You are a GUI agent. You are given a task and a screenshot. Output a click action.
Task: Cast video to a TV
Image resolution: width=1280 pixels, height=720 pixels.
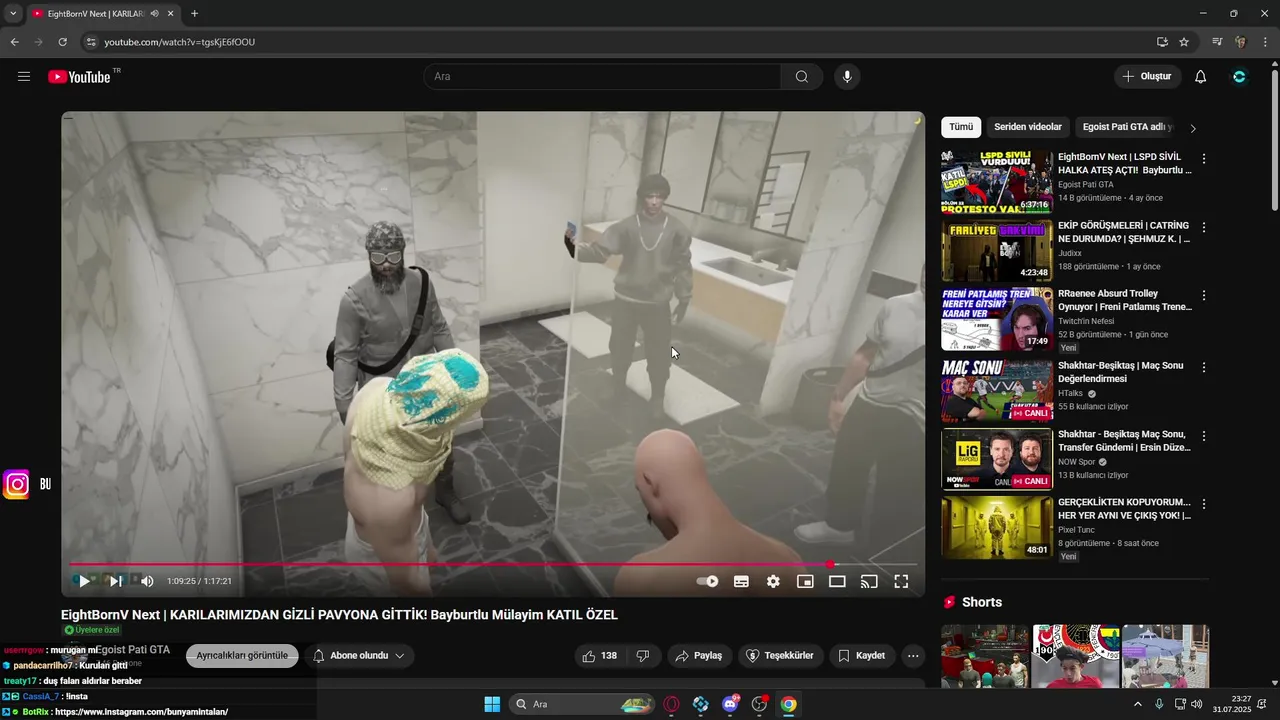[869, 581]
